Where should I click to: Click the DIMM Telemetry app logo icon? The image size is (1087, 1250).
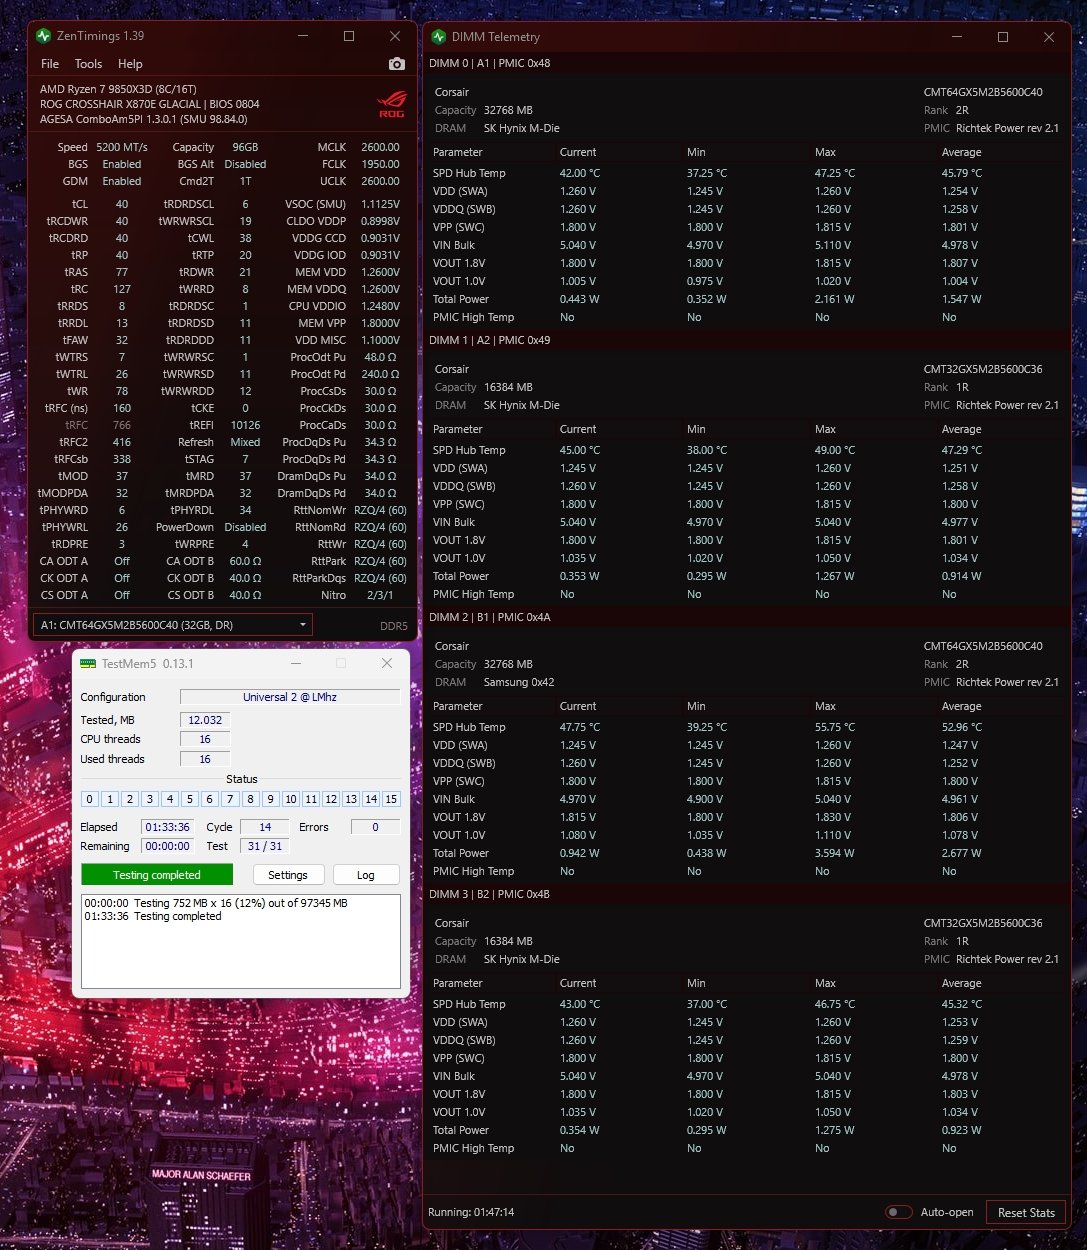[439, 37]
